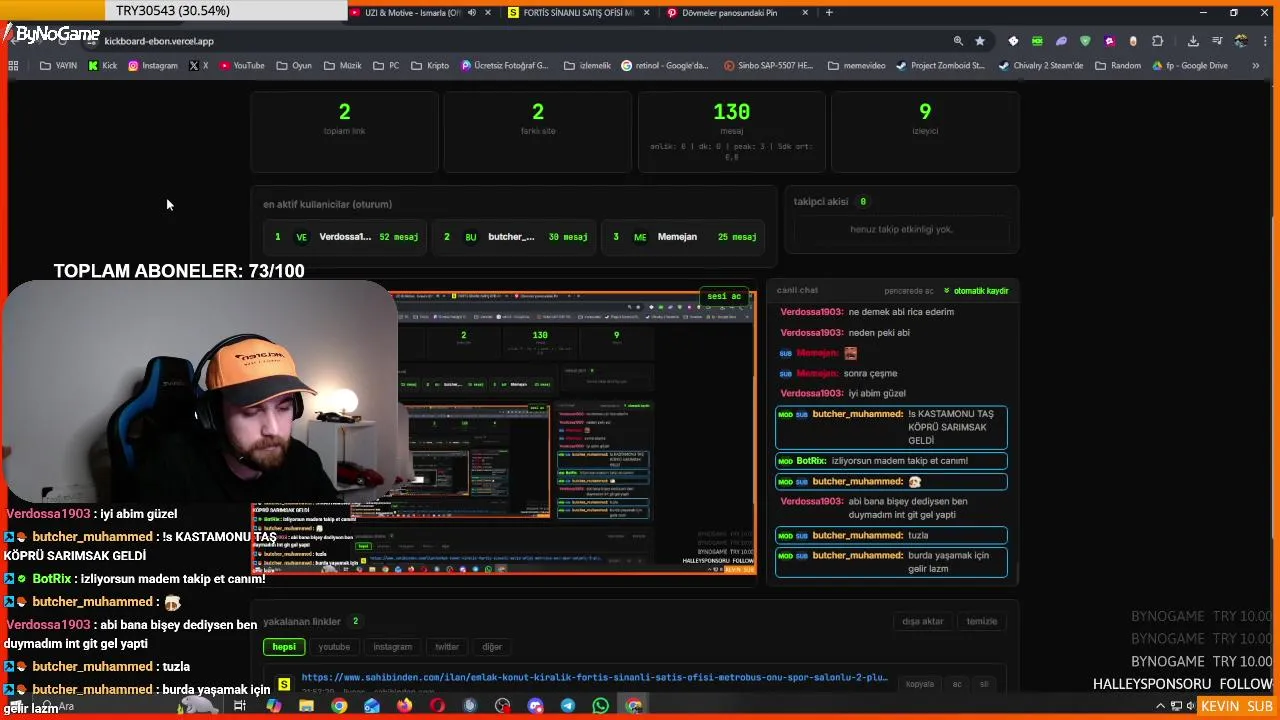Open the Chivalry 2 Steam bookmark
This screenshot has width=1280, height=720.
tap(1041, 66)
